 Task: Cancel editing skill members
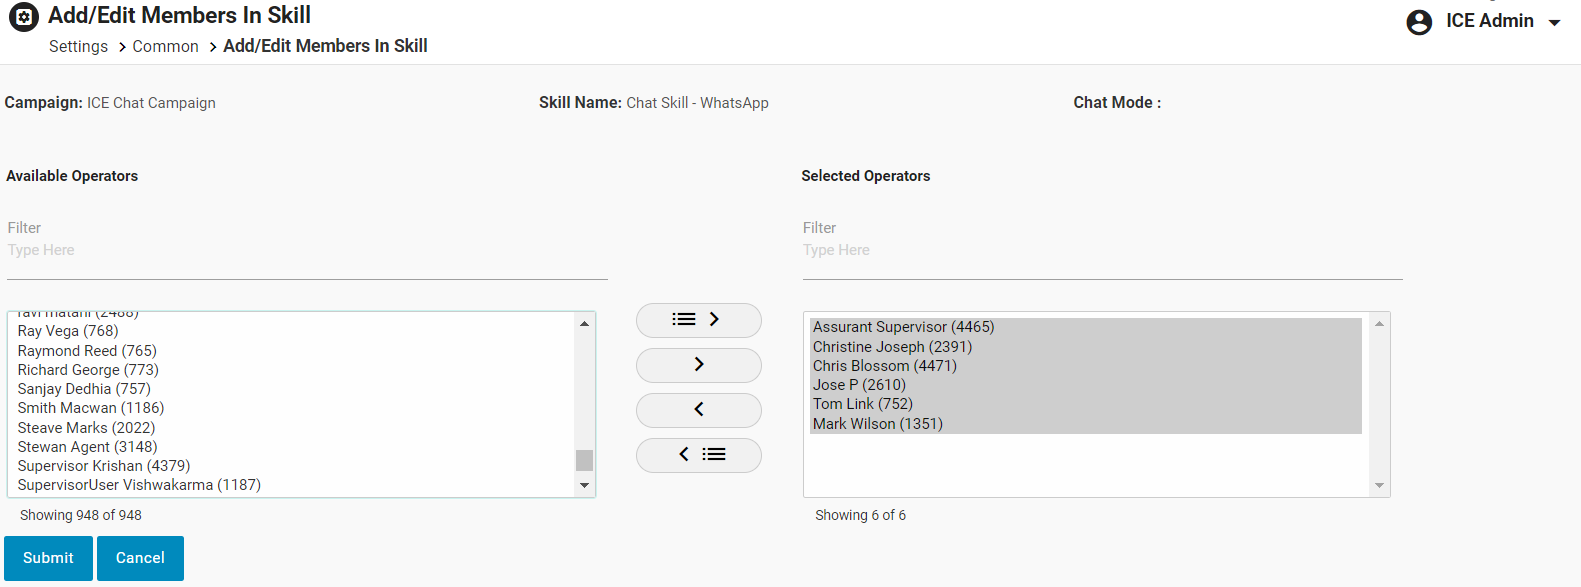coord(140,558)
